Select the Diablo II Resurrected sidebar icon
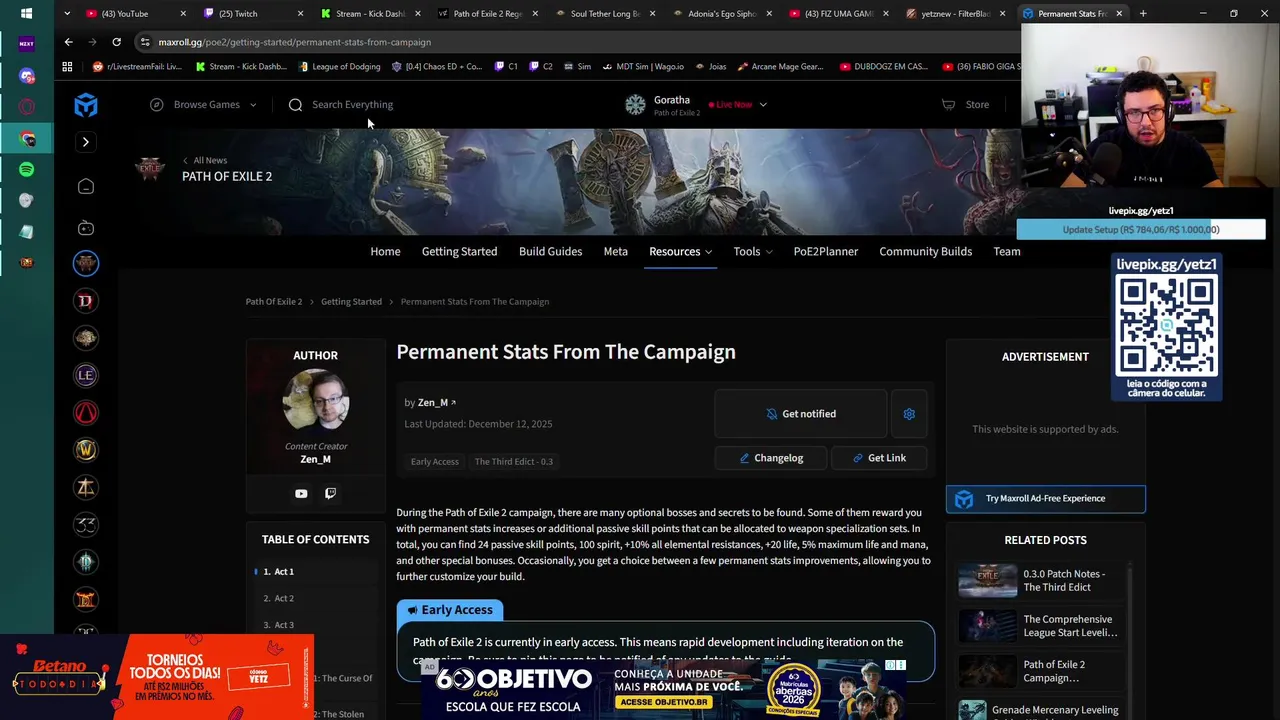1280x720 pixels. tap(86, 599)
